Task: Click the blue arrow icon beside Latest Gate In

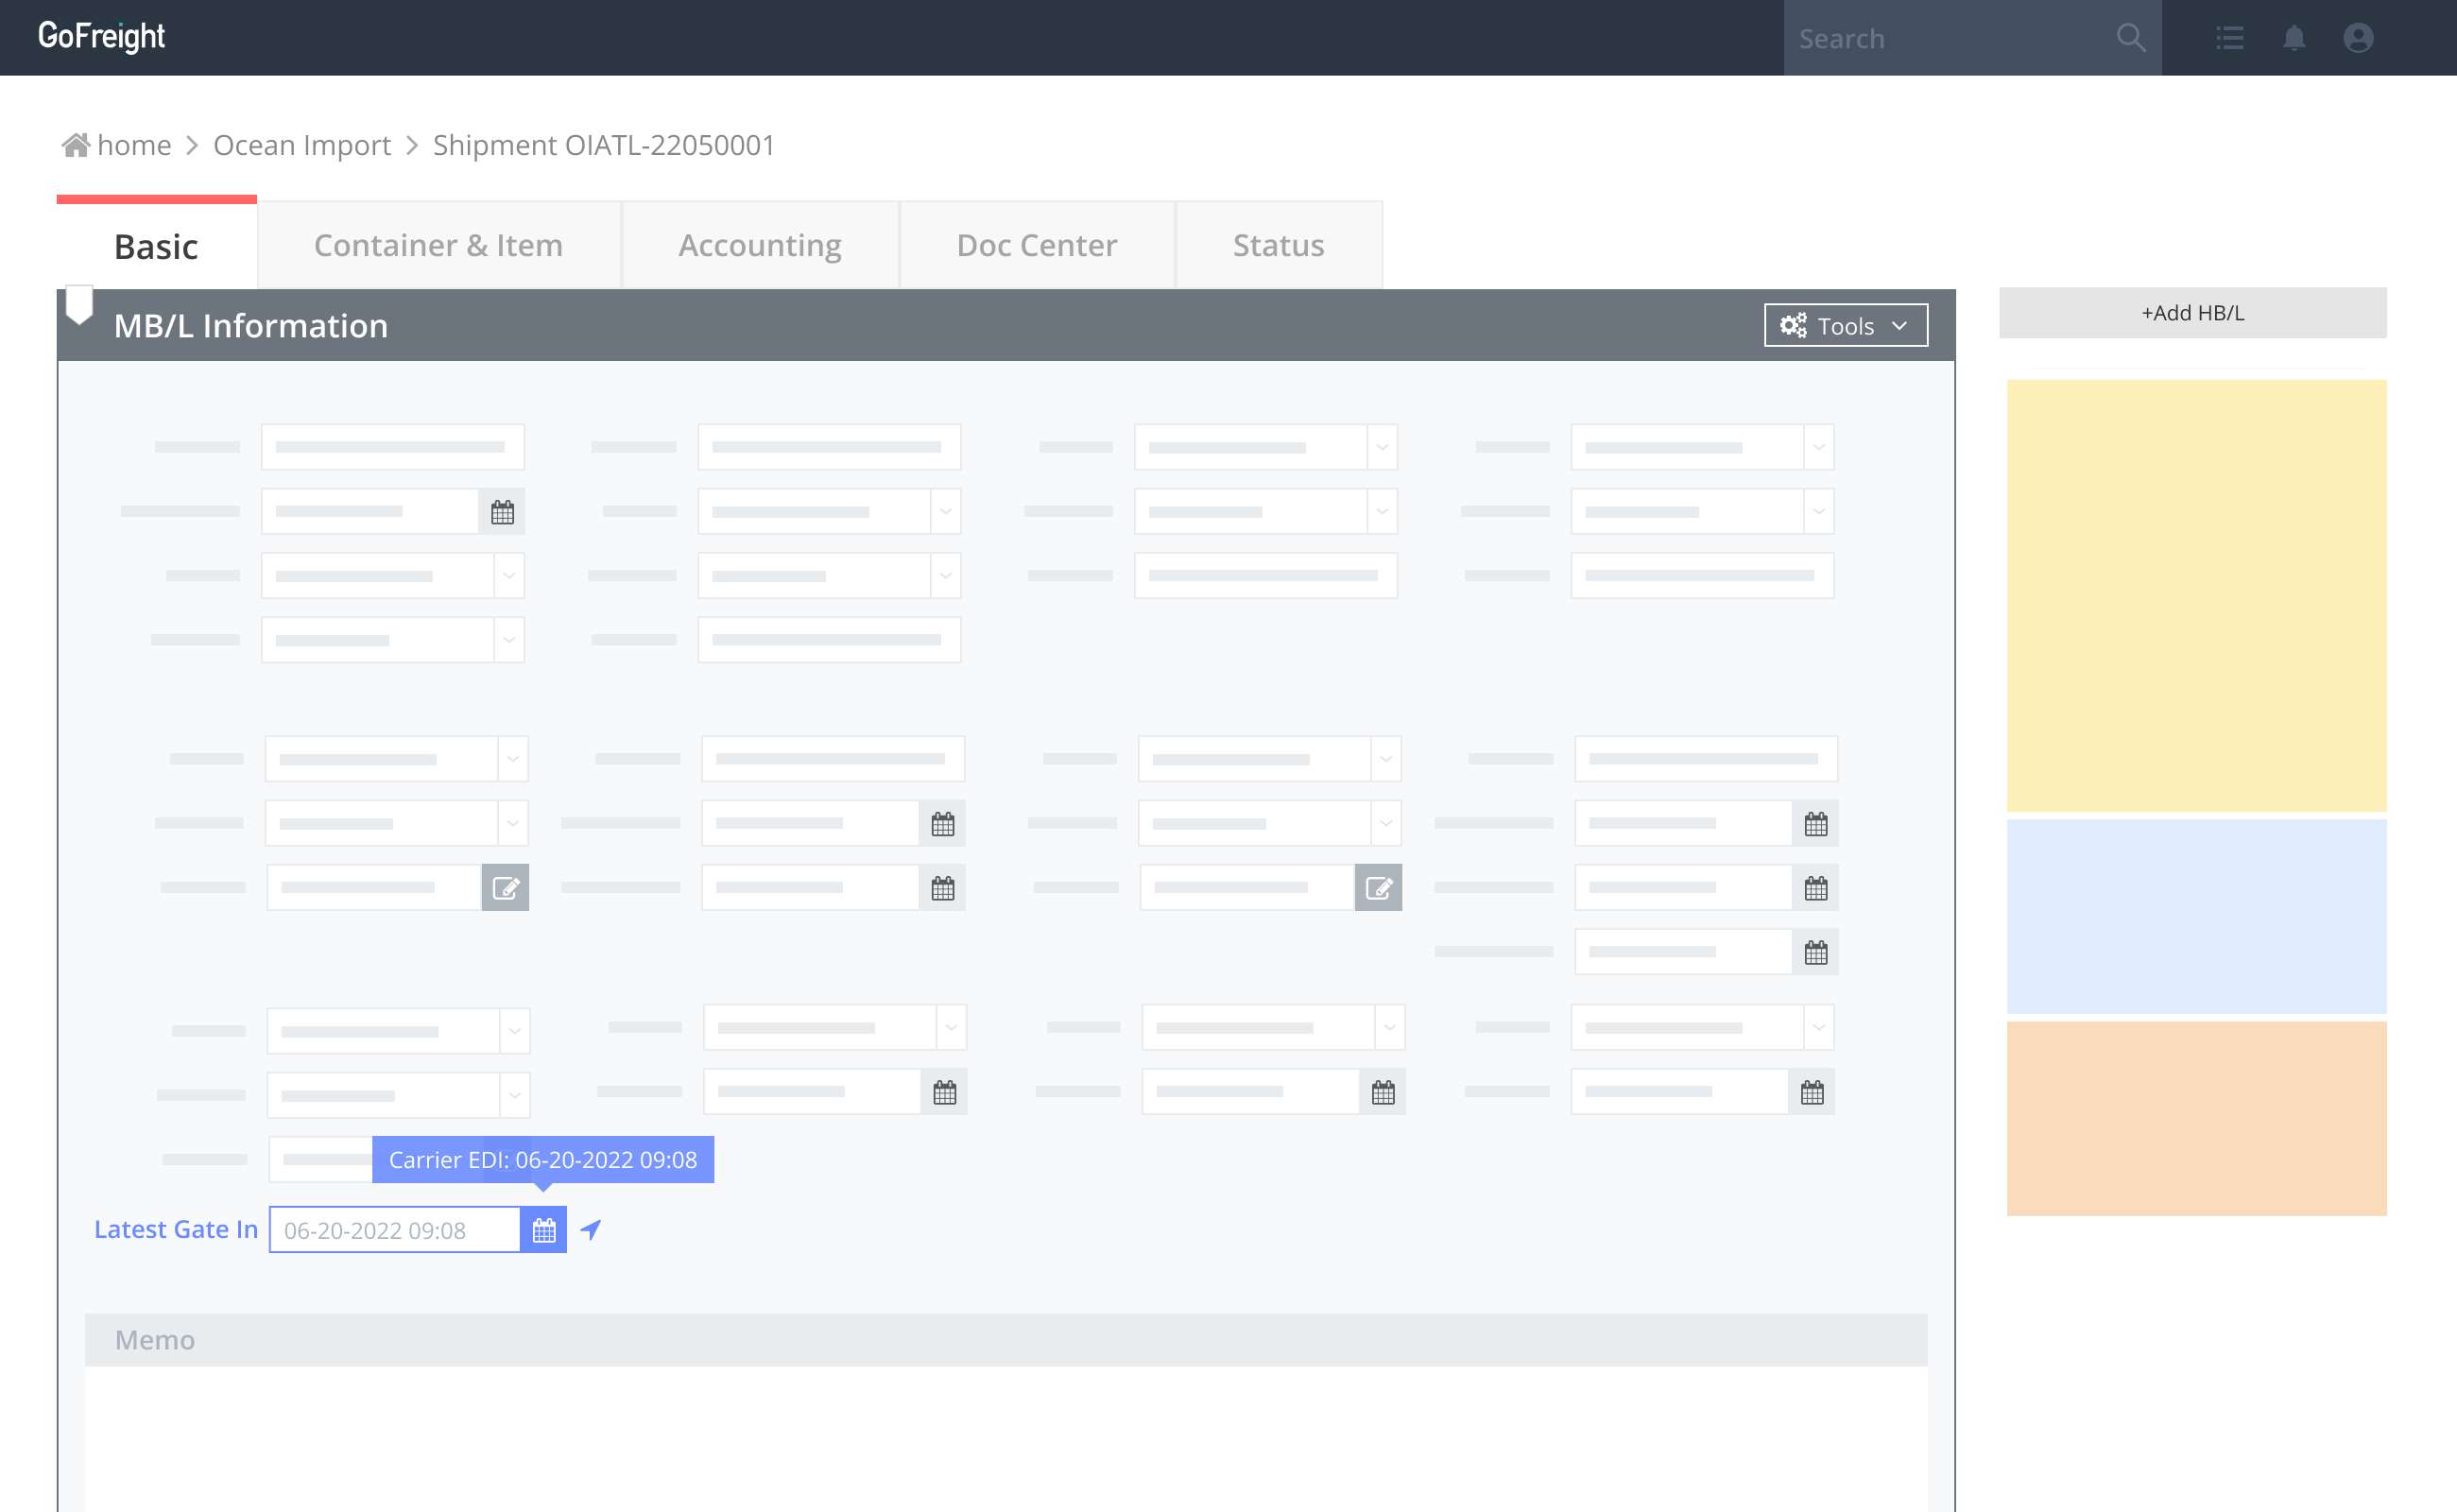Action: (x=591, y=1229)
